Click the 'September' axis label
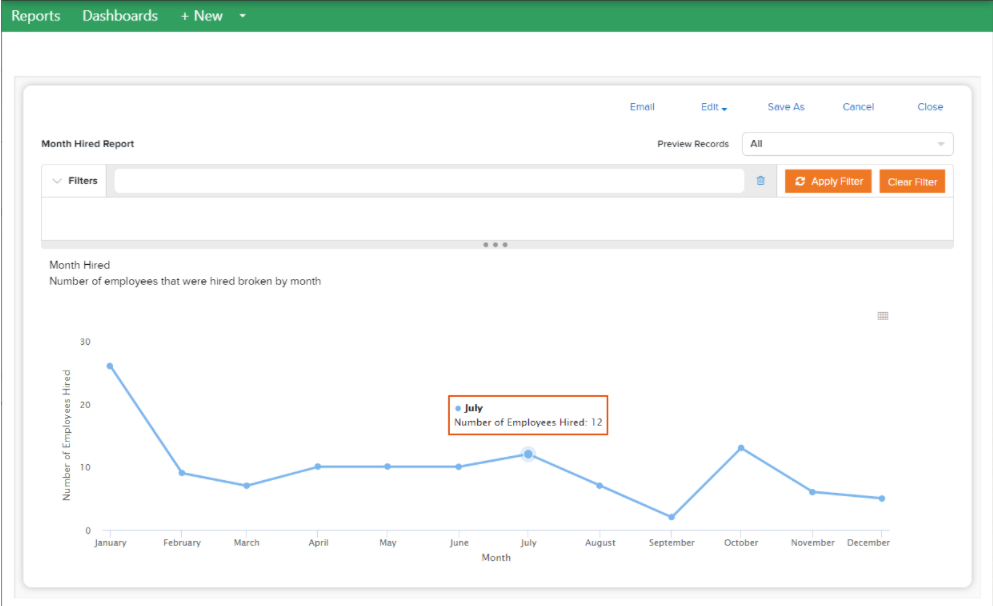993x606 pixels. tap(672, 543)
